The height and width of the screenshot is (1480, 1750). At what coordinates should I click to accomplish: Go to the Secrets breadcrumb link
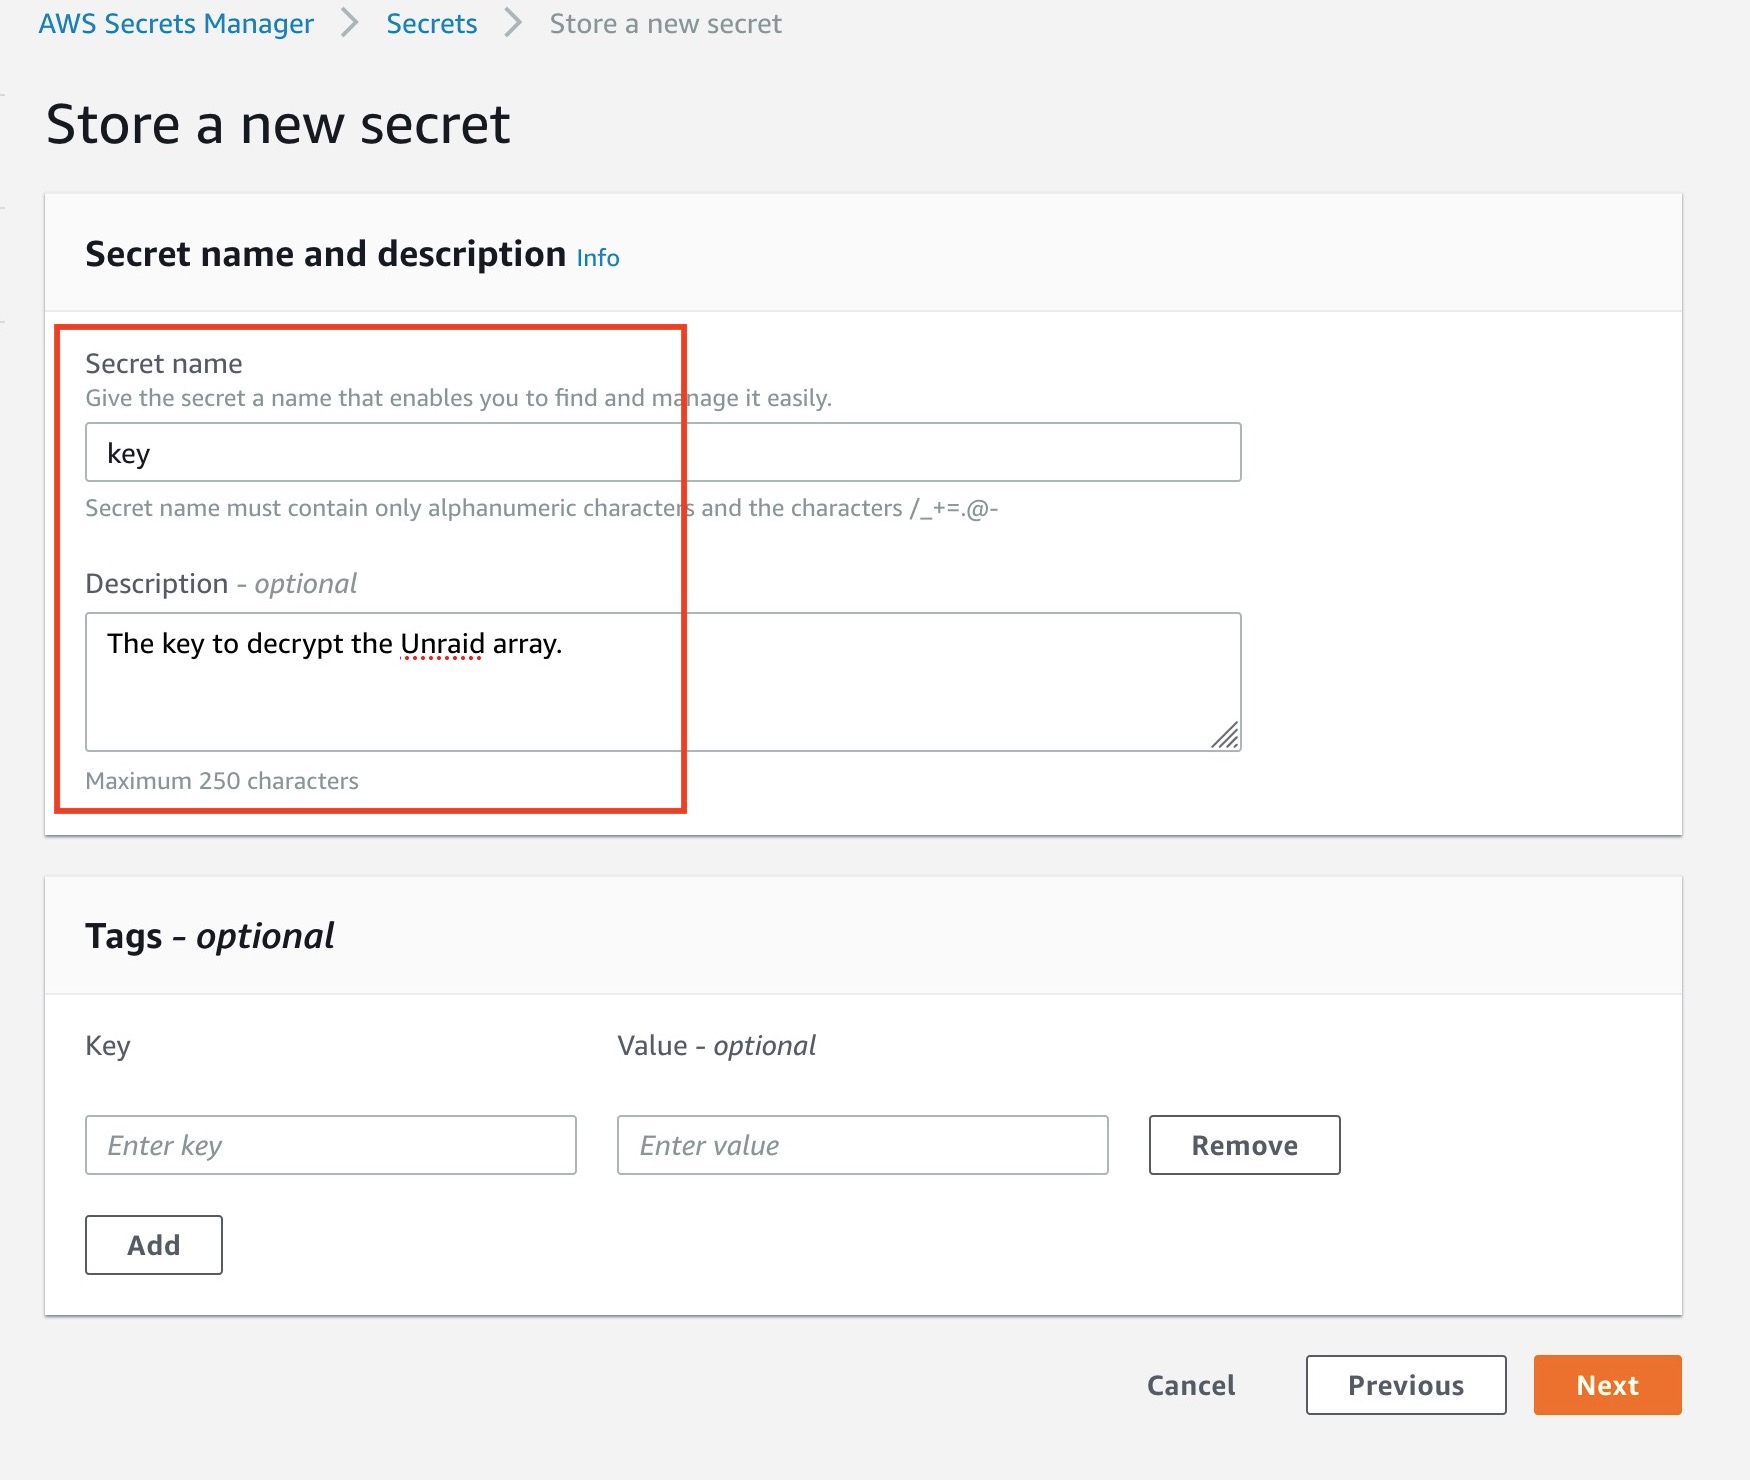(431, 24)
